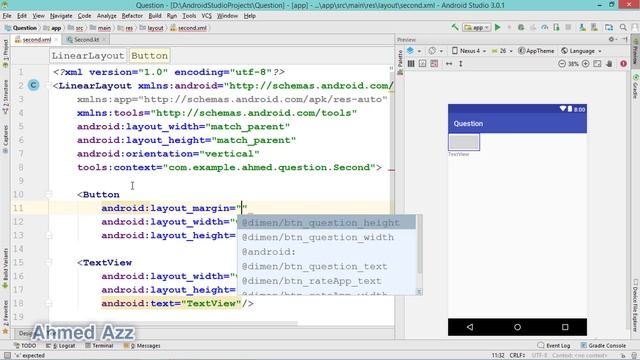
Task: Open the Event Log panel
Action: [554, 345]
